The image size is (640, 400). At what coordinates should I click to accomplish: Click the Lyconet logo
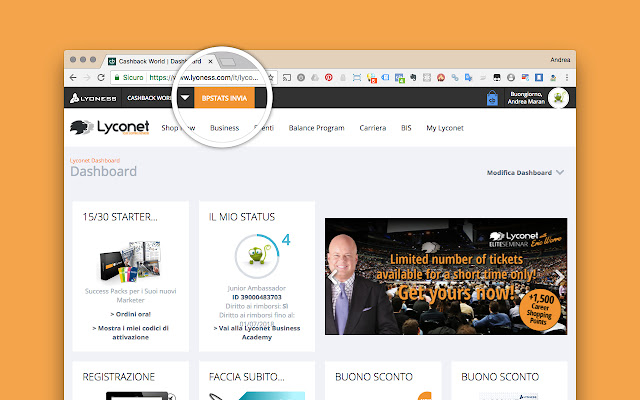[109, 127]
